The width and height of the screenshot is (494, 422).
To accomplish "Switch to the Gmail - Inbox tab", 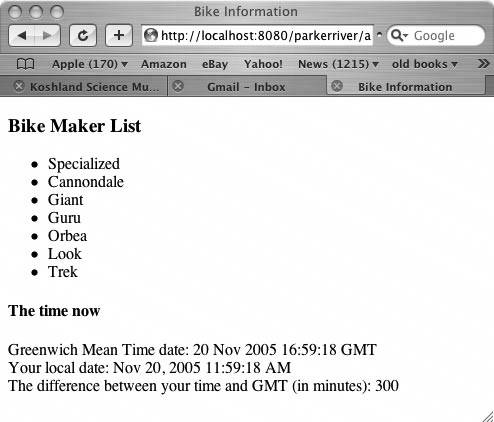I will pyautogui.click(x=246, y=87).
